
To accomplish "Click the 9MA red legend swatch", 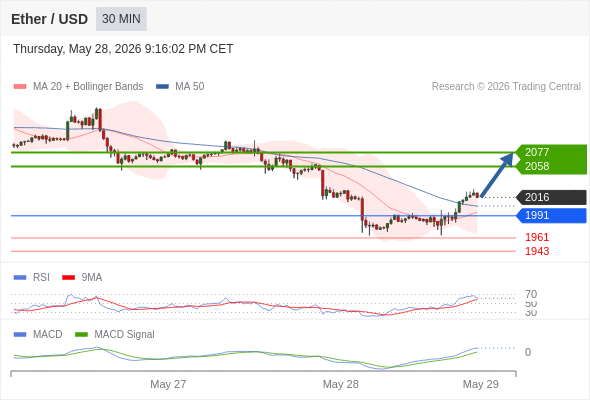I will (x=68, y=278).
